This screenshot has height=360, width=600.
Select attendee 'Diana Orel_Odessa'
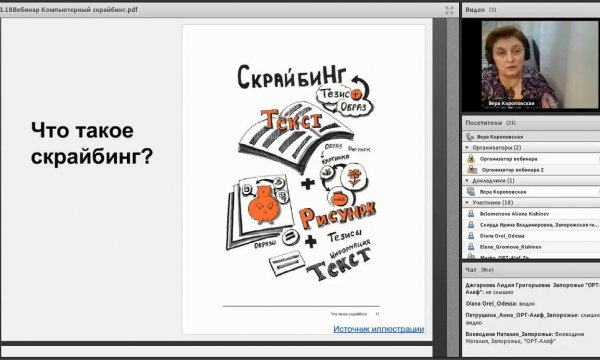(502, 236)
